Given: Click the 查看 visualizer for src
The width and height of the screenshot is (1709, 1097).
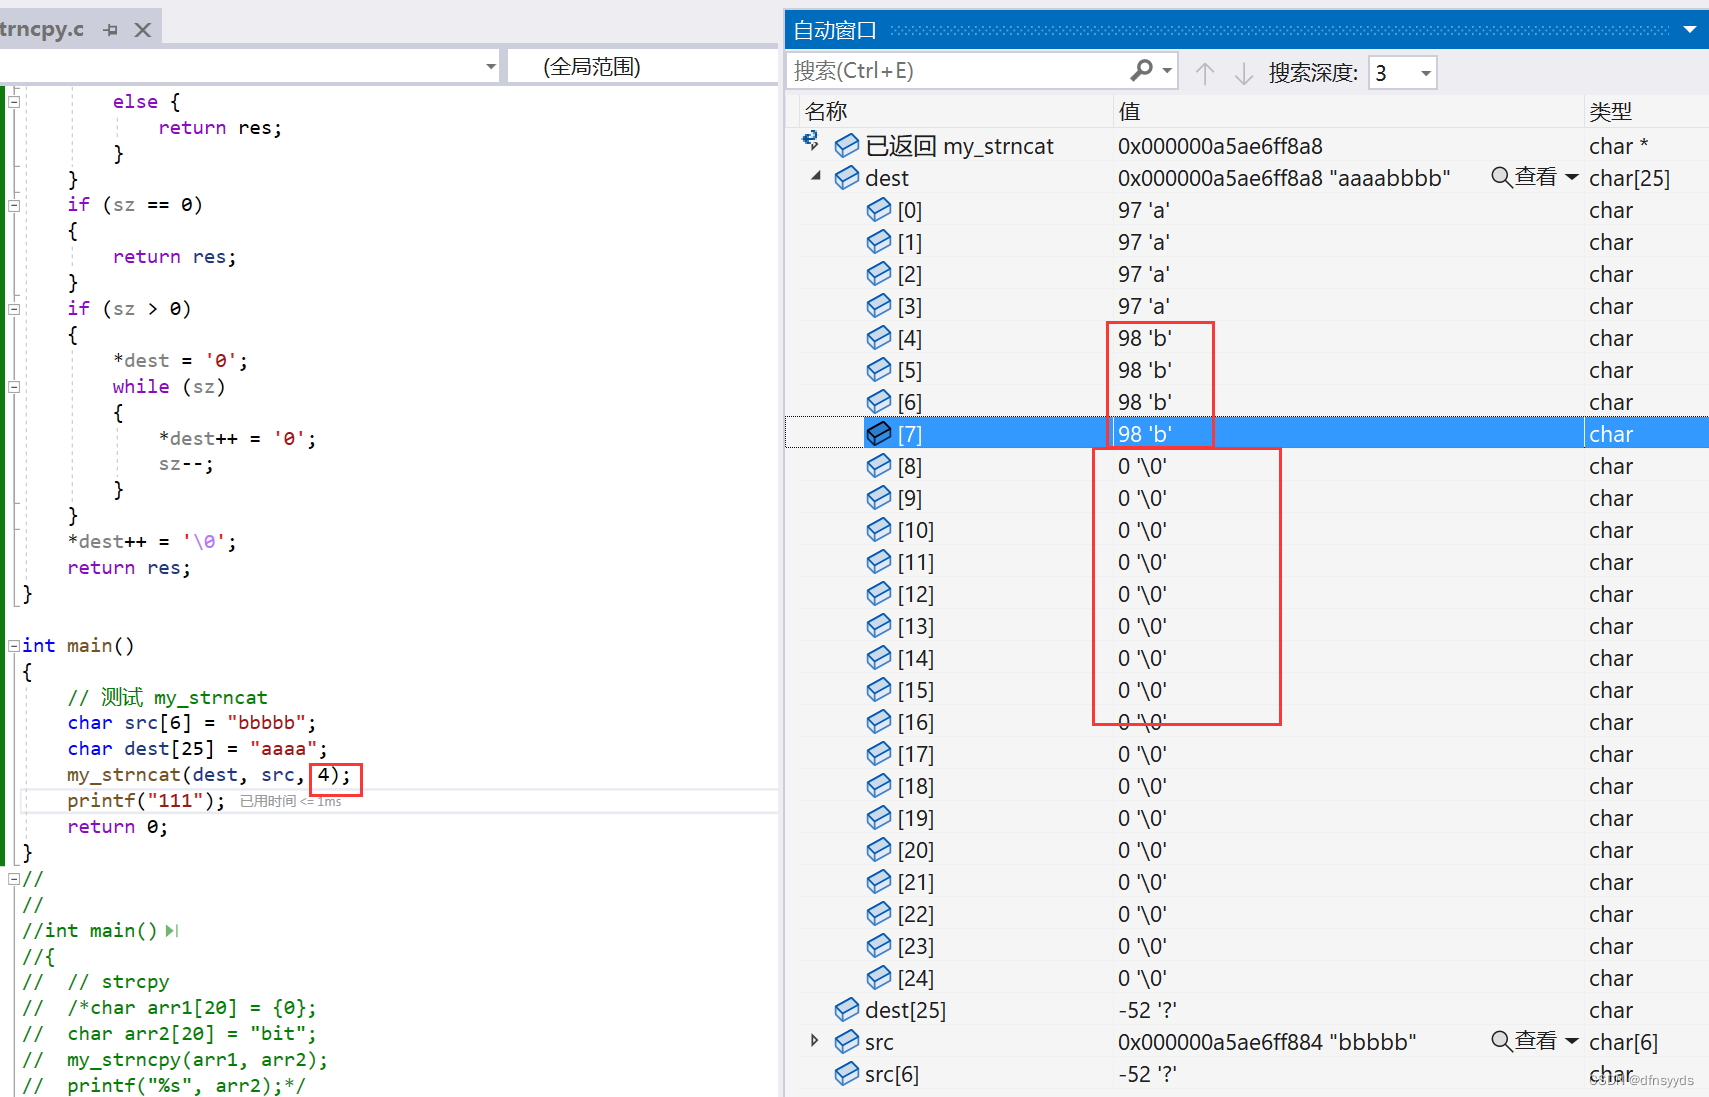Looking at the screenshot, I should (1525, 1041).
